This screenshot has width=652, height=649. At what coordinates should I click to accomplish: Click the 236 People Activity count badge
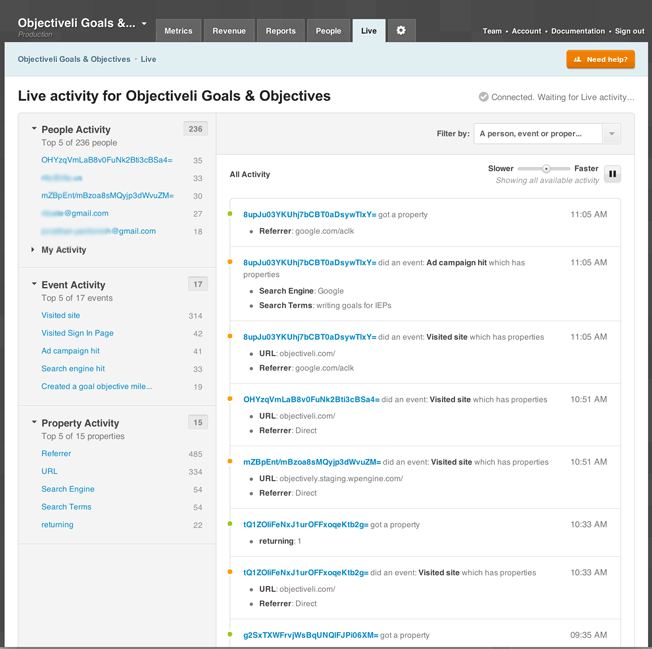tap(195, 129)
